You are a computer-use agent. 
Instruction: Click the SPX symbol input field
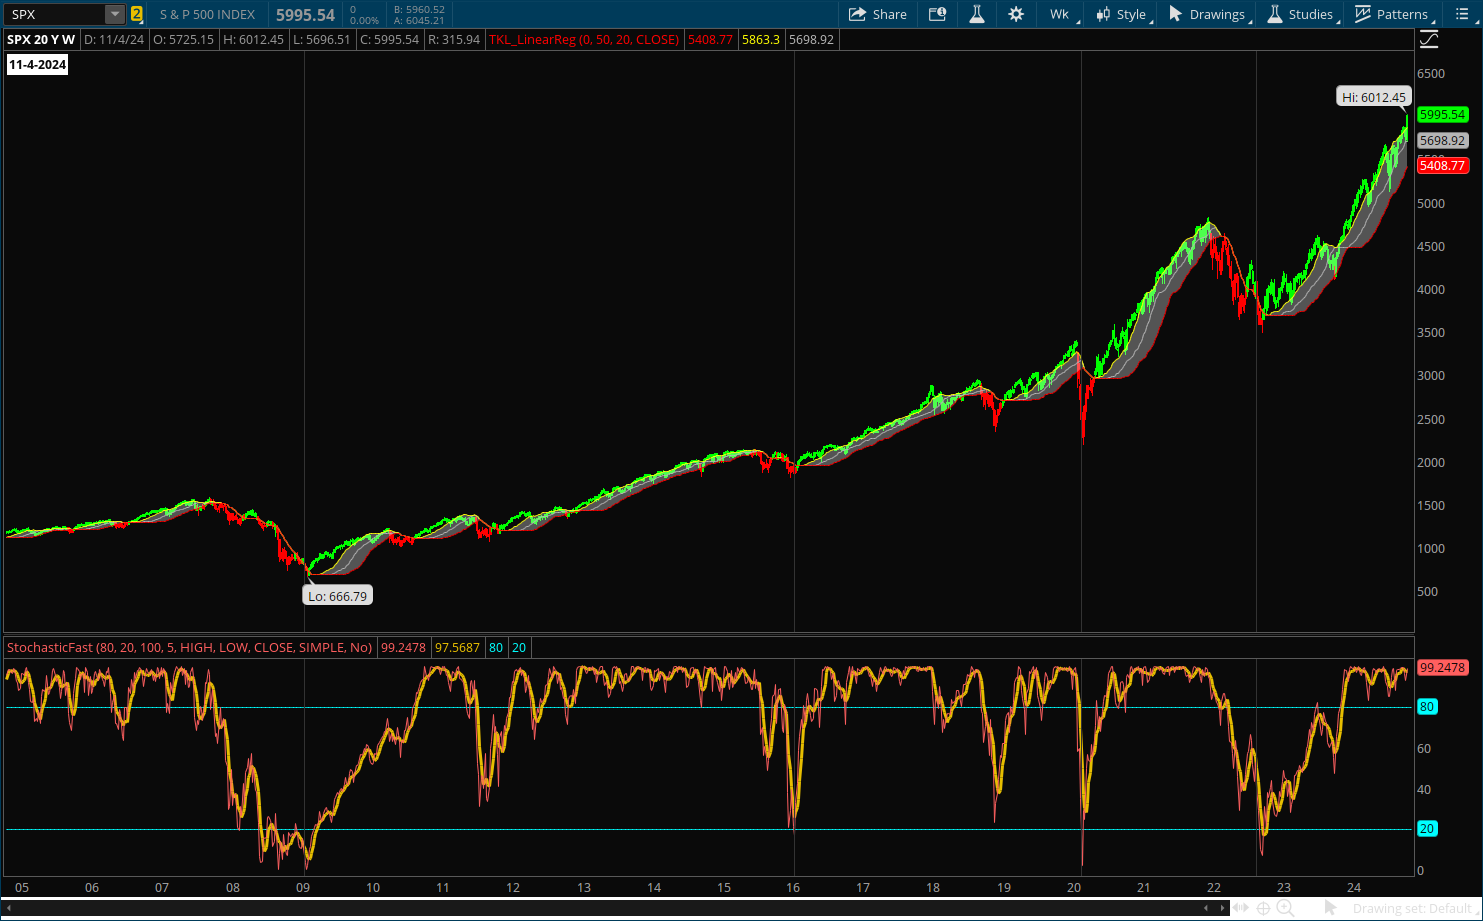pos(56,14)
